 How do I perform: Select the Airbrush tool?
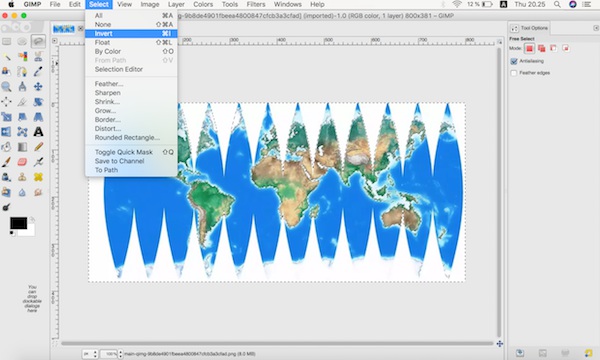(x=38, y=162)
